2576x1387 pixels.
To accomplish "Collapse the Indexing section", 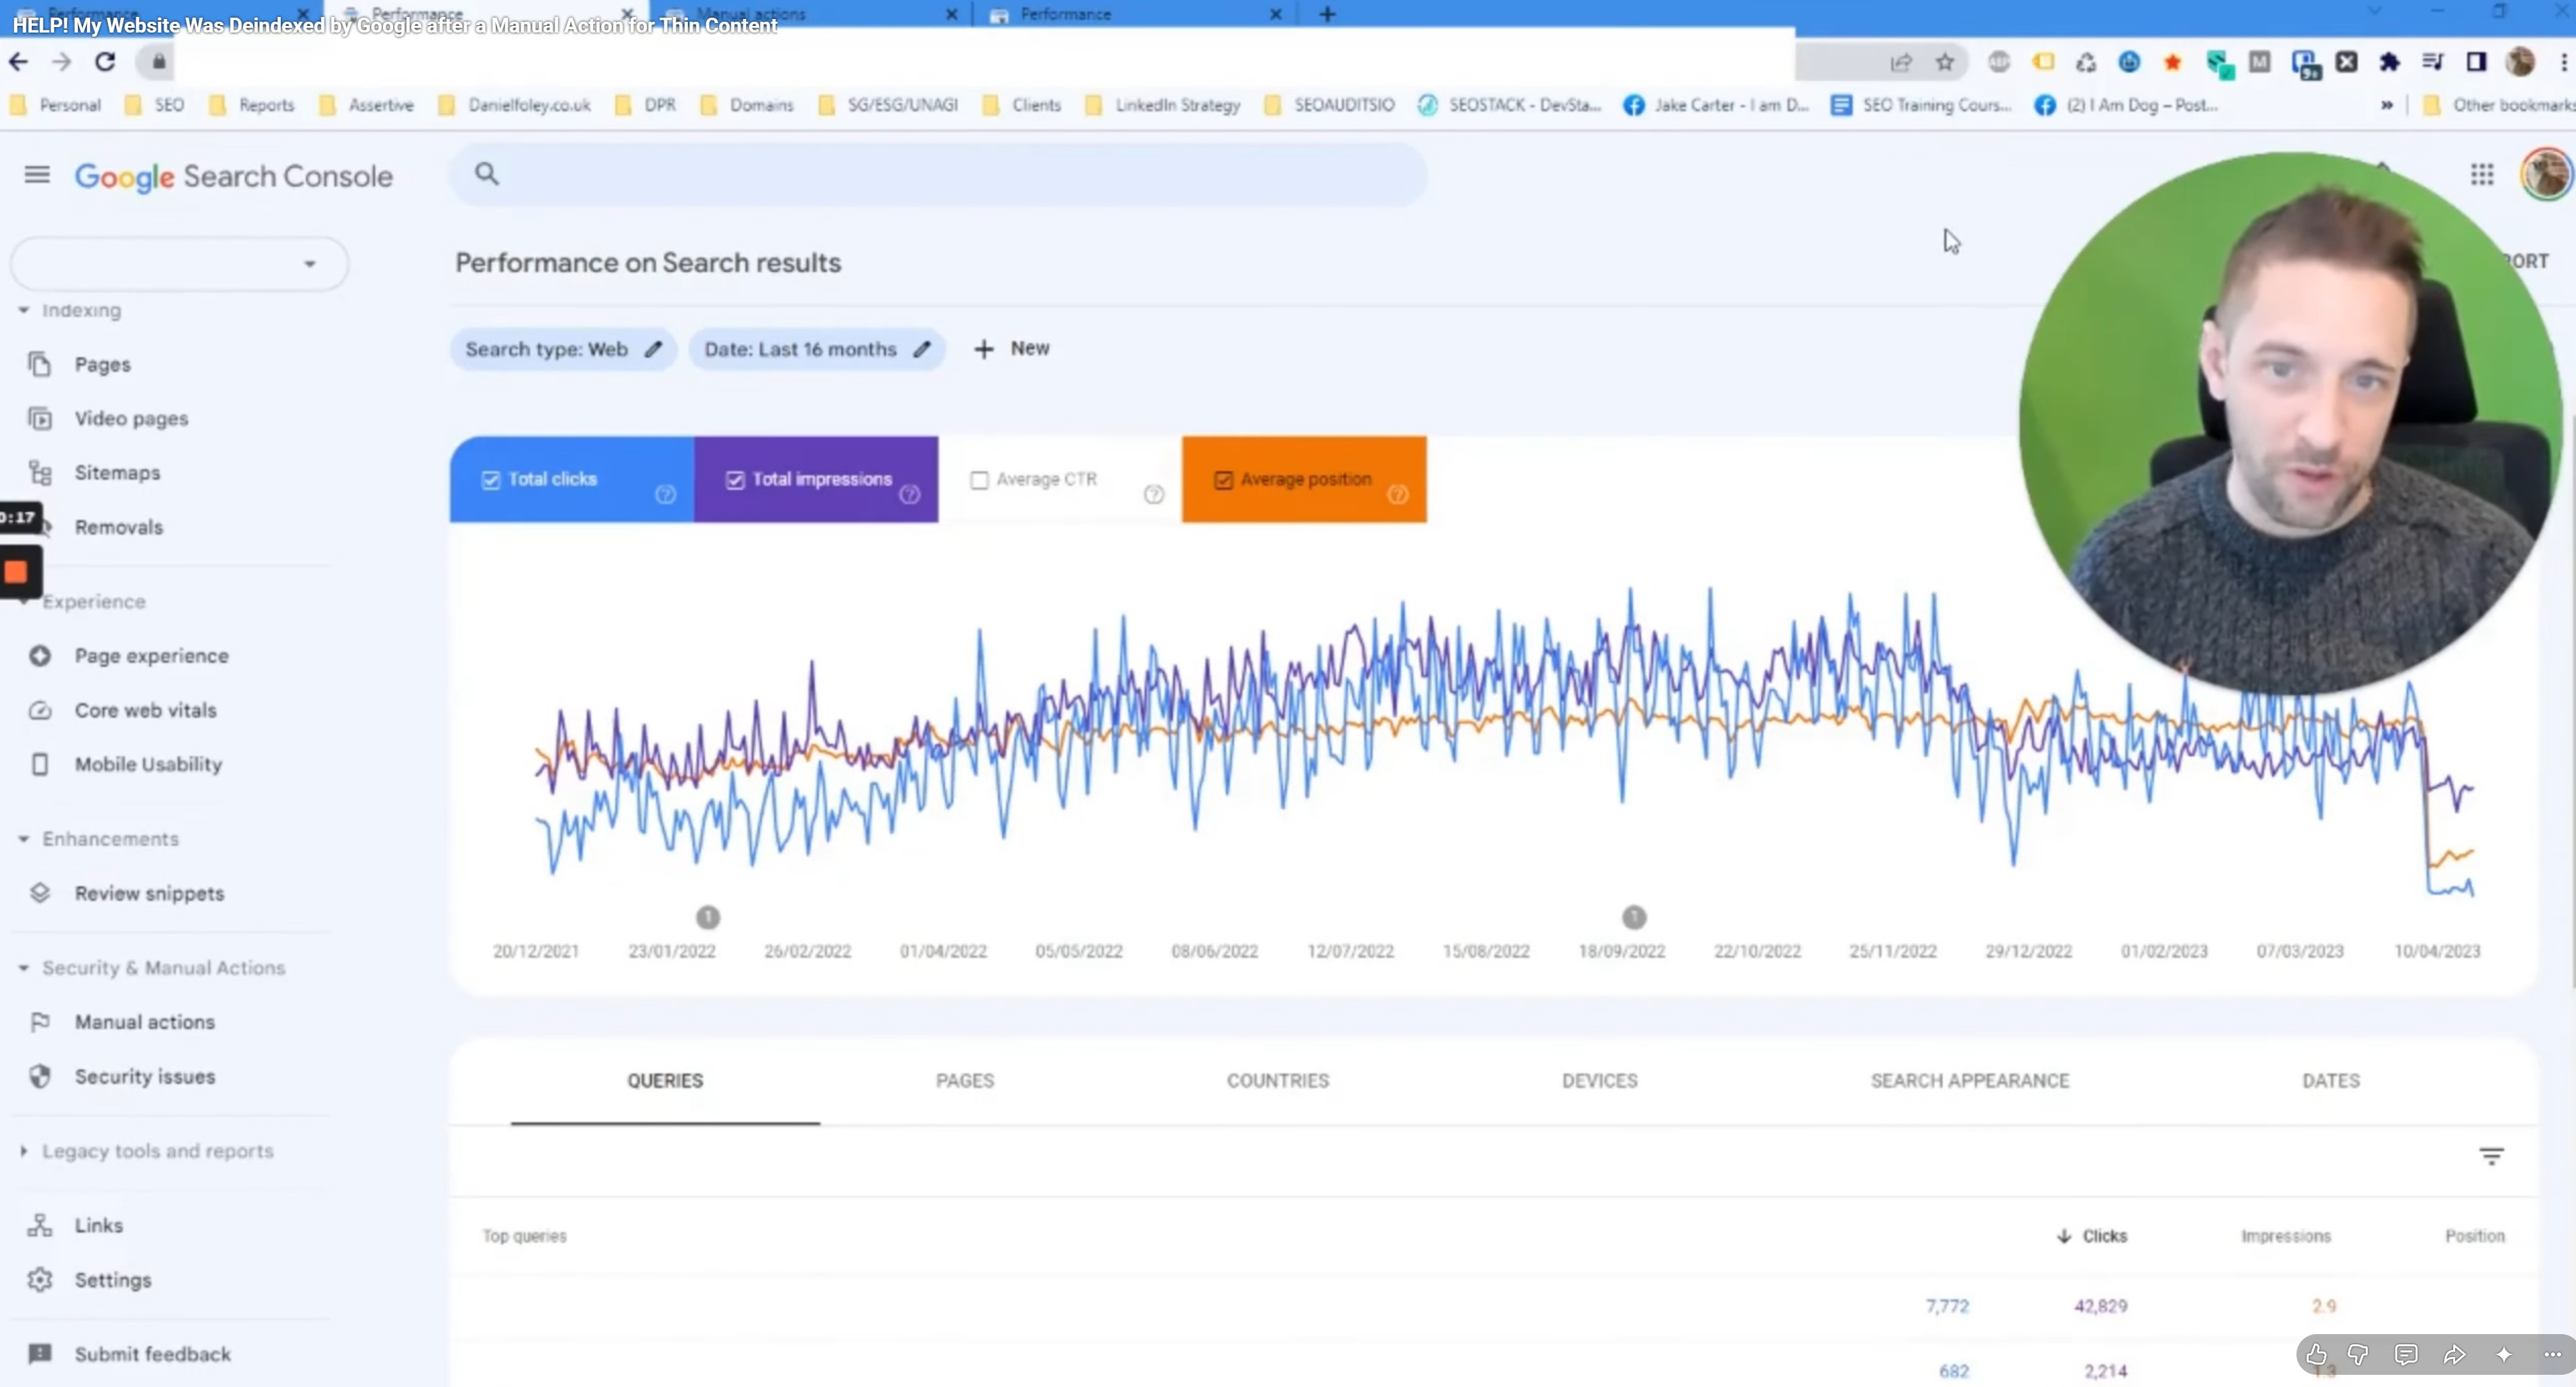I will pos(23,310).
